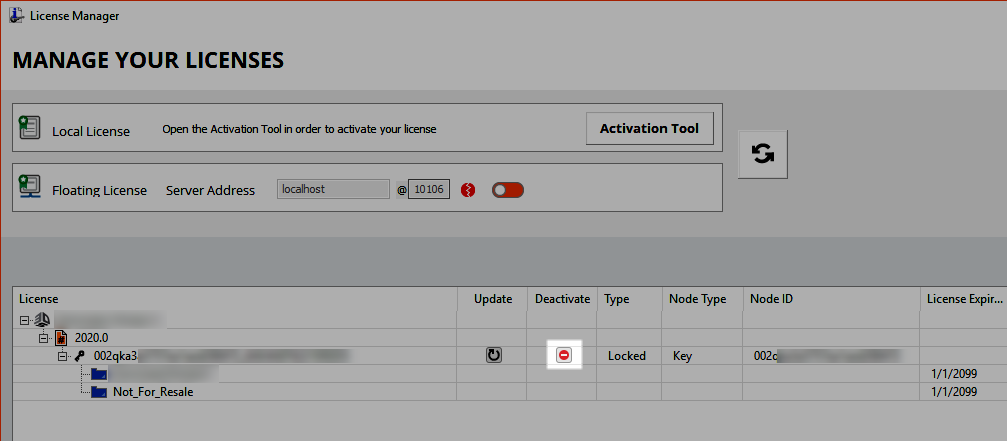Click the License column header
The image size is (1007, 441).
point(39,299)
